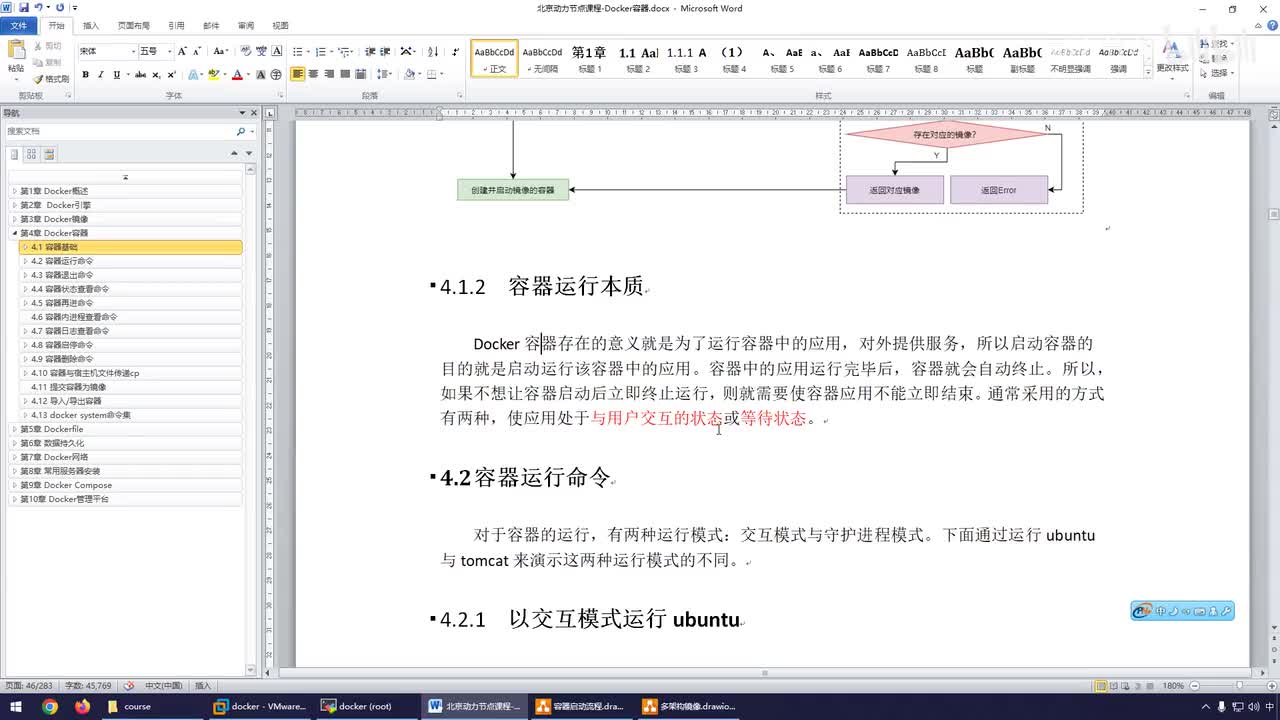The image size is (1280, 720).
Task: Apply 副标题 style
Action: tap(1022, 58)
